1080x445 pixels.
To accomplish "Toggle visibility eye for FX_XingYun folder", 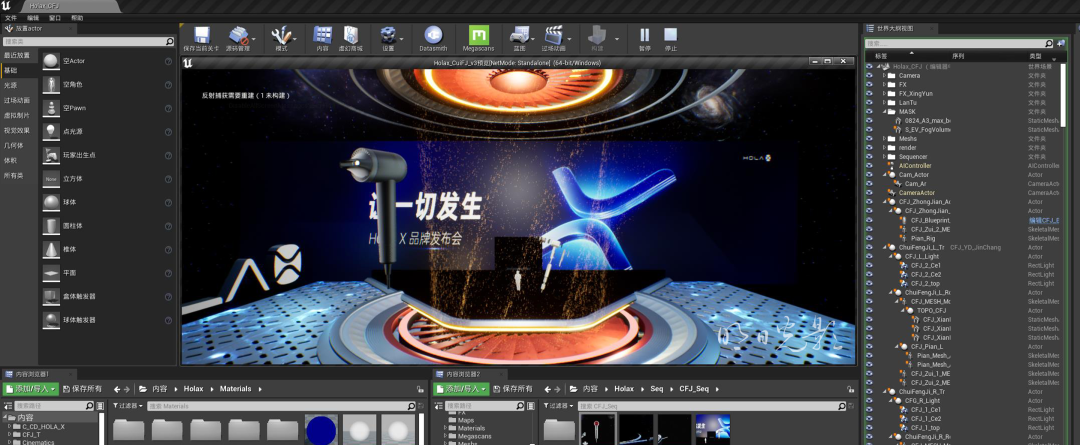I will (869, 94).
